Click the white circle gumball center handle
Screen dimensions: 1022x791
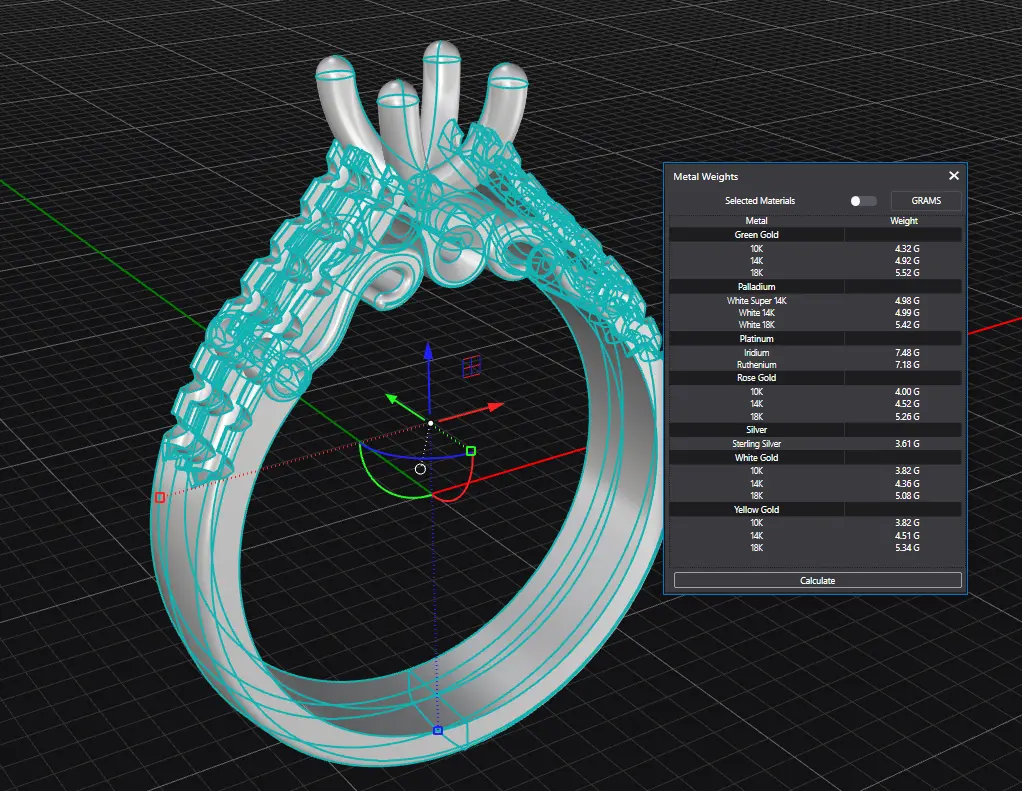click(x=420, y=469)
